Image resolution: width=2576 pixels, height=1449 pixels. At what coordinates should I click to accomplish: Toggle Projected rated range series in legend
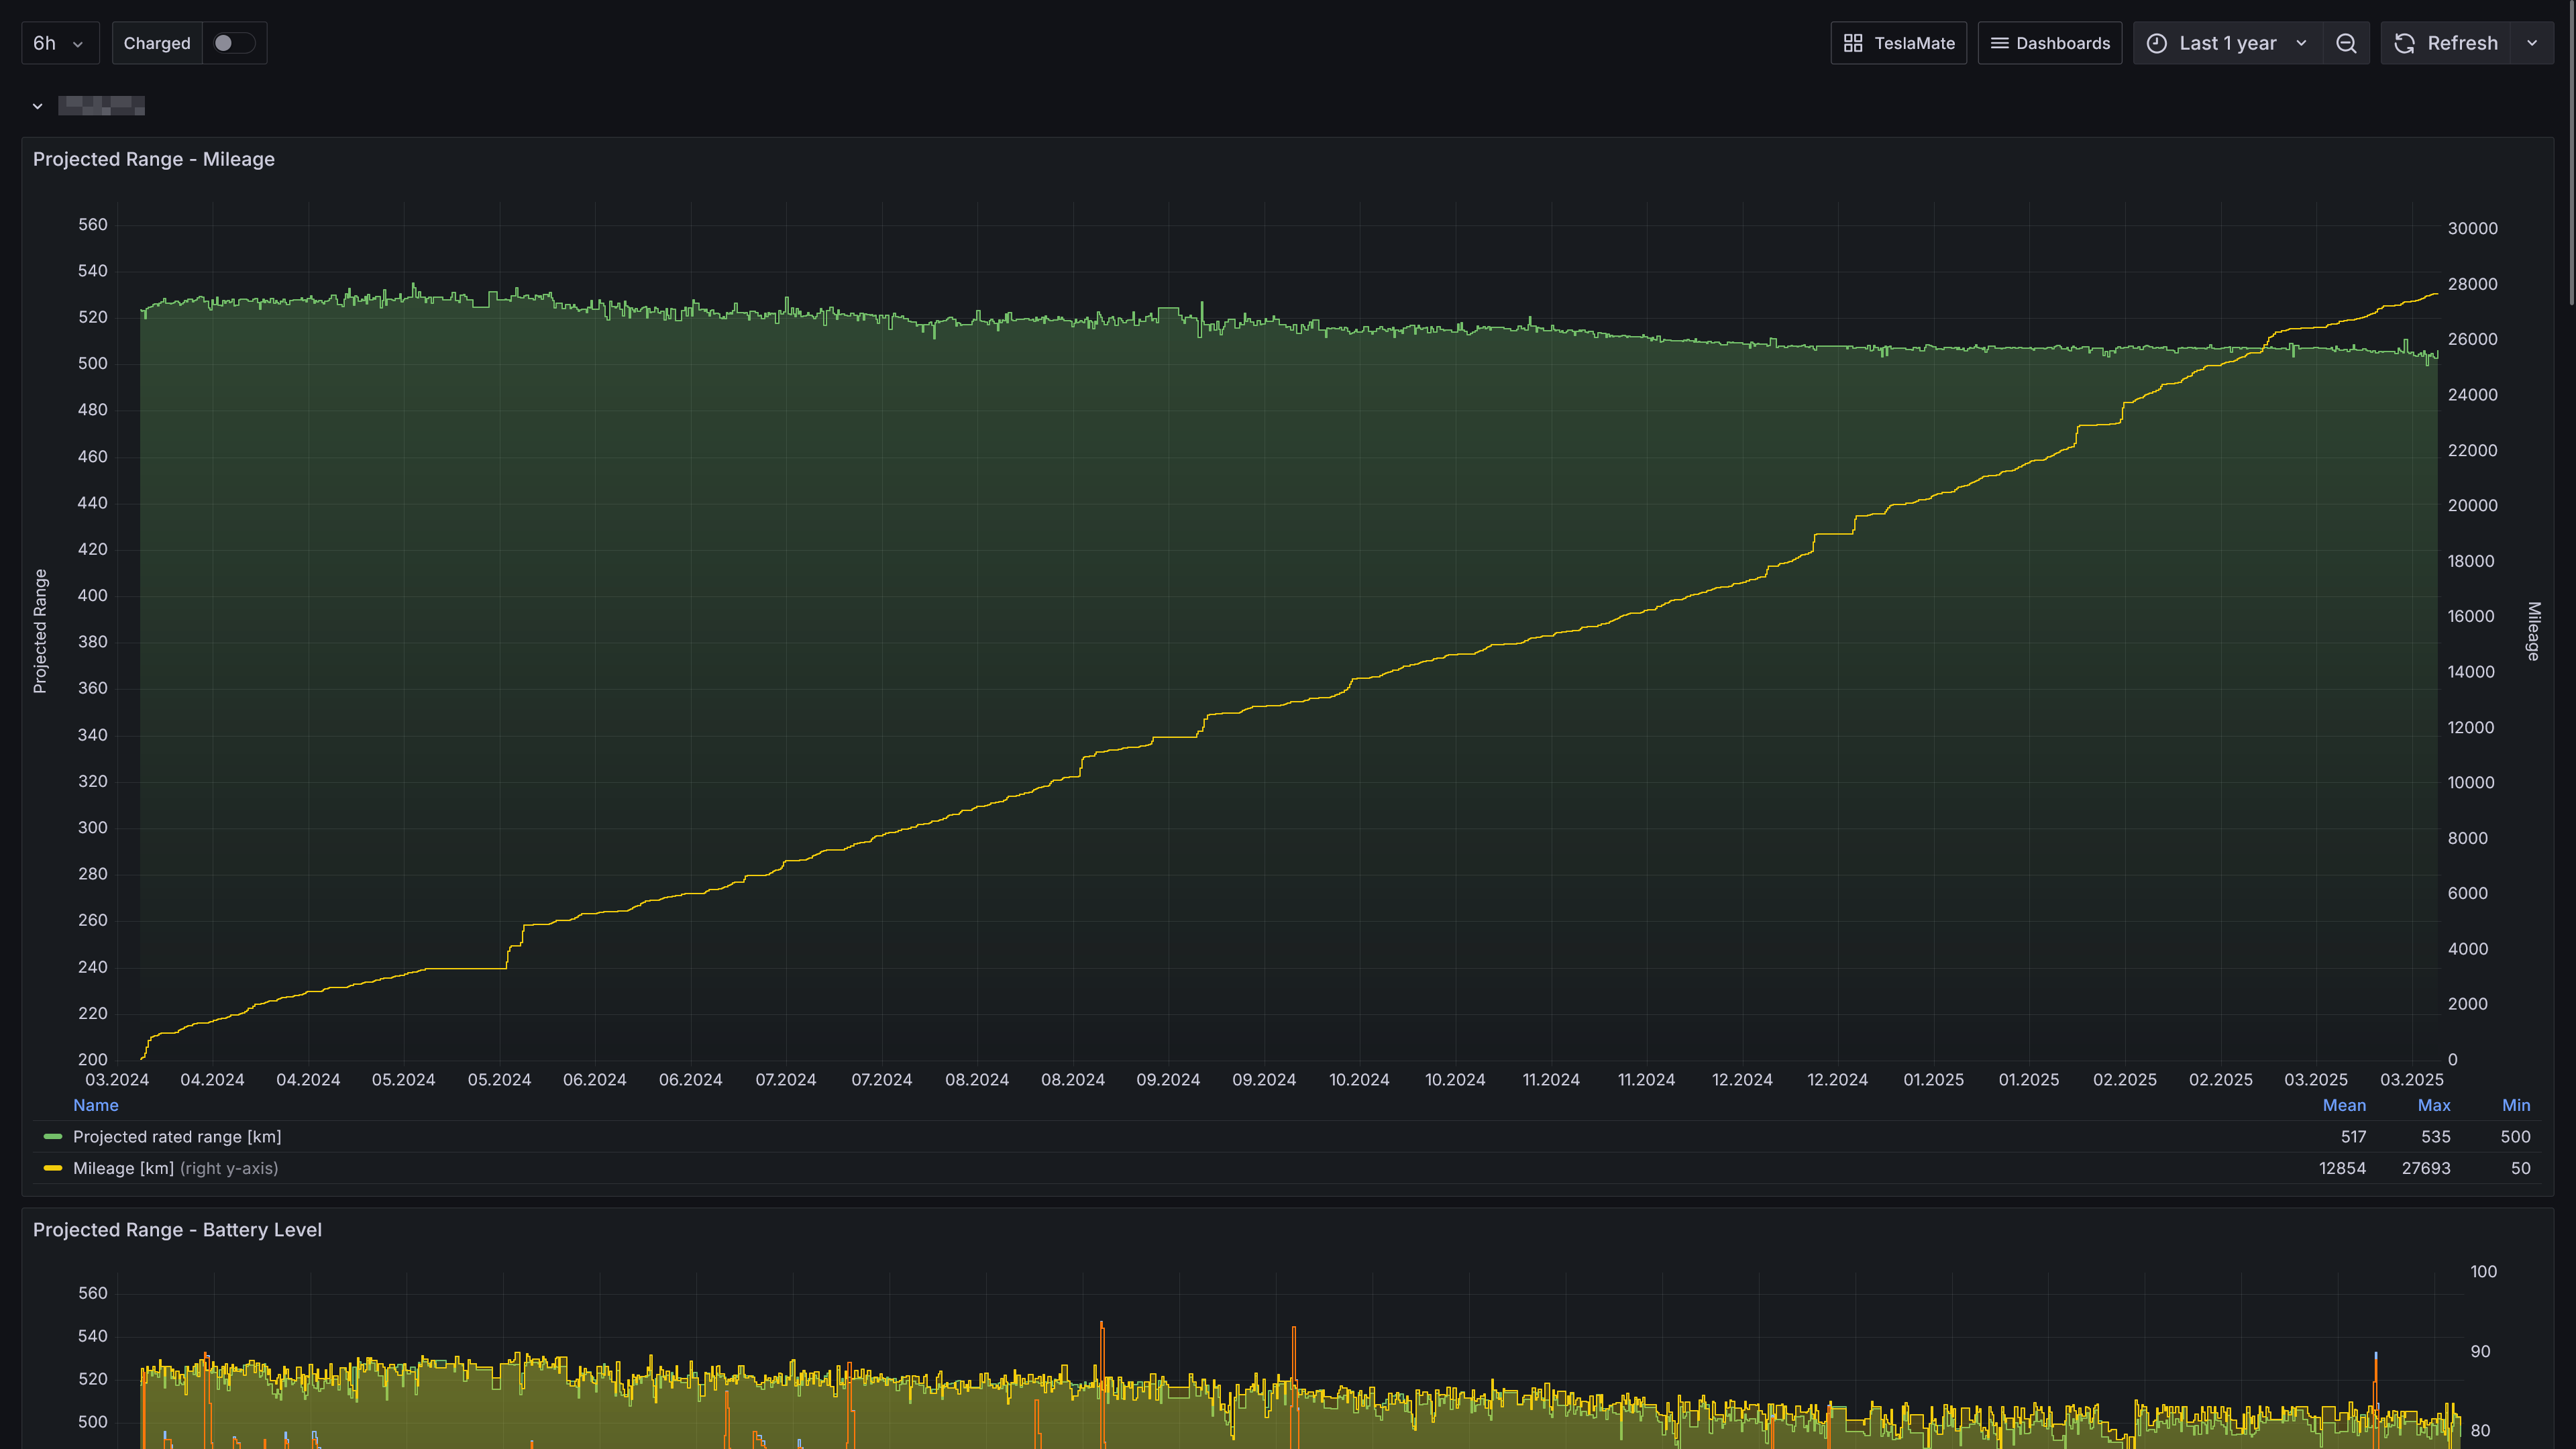[x=177, y=1137]
